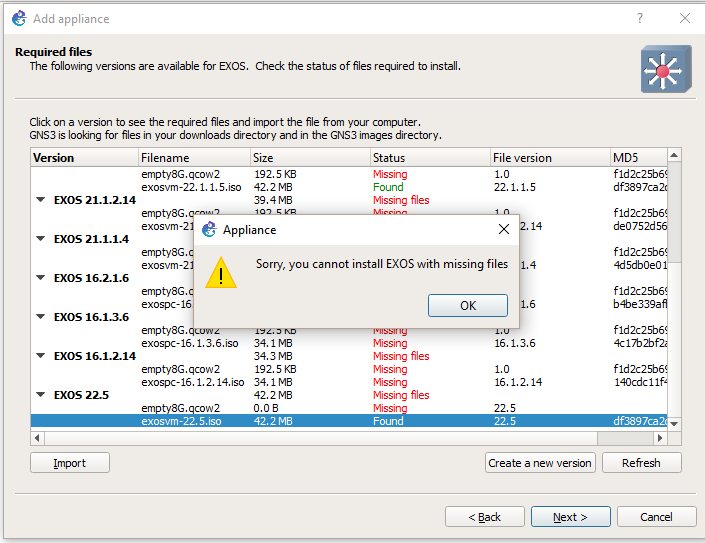Viewport: 705px width, 543px height.
Task: Sort by the Size column header
Action: pos(310,158)
